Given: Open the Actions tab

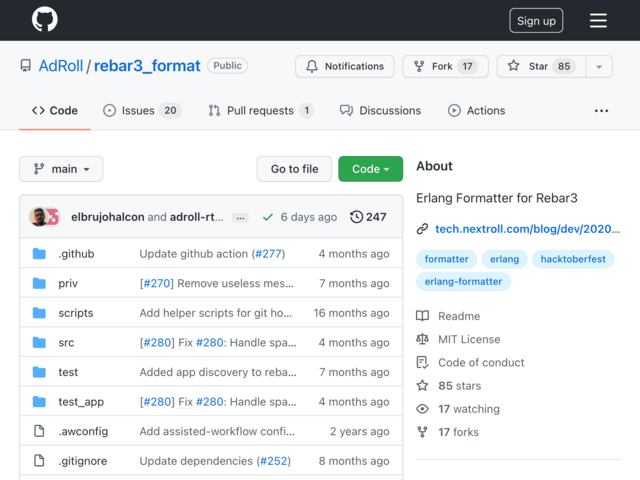Looking at the screenshot, I should pos(476,111).
